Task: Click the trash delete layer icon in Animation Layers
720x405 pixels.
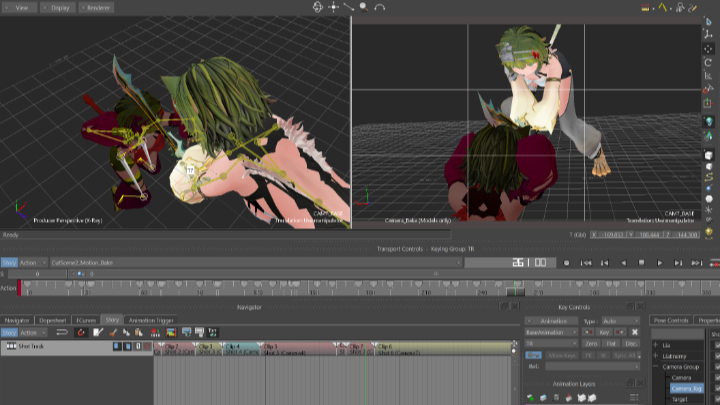Action: [x=556, y=397]
